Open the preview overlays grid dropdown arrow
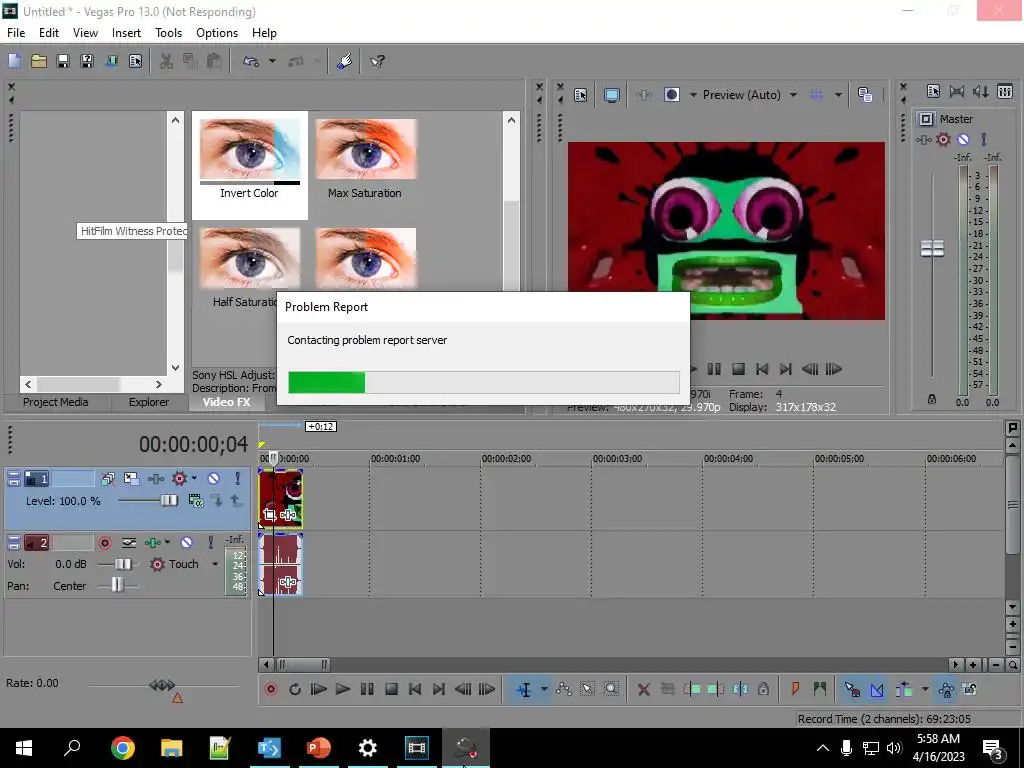Image resolution: width=1024 pixels, height=768 pixels. click(x=838, y=95)
